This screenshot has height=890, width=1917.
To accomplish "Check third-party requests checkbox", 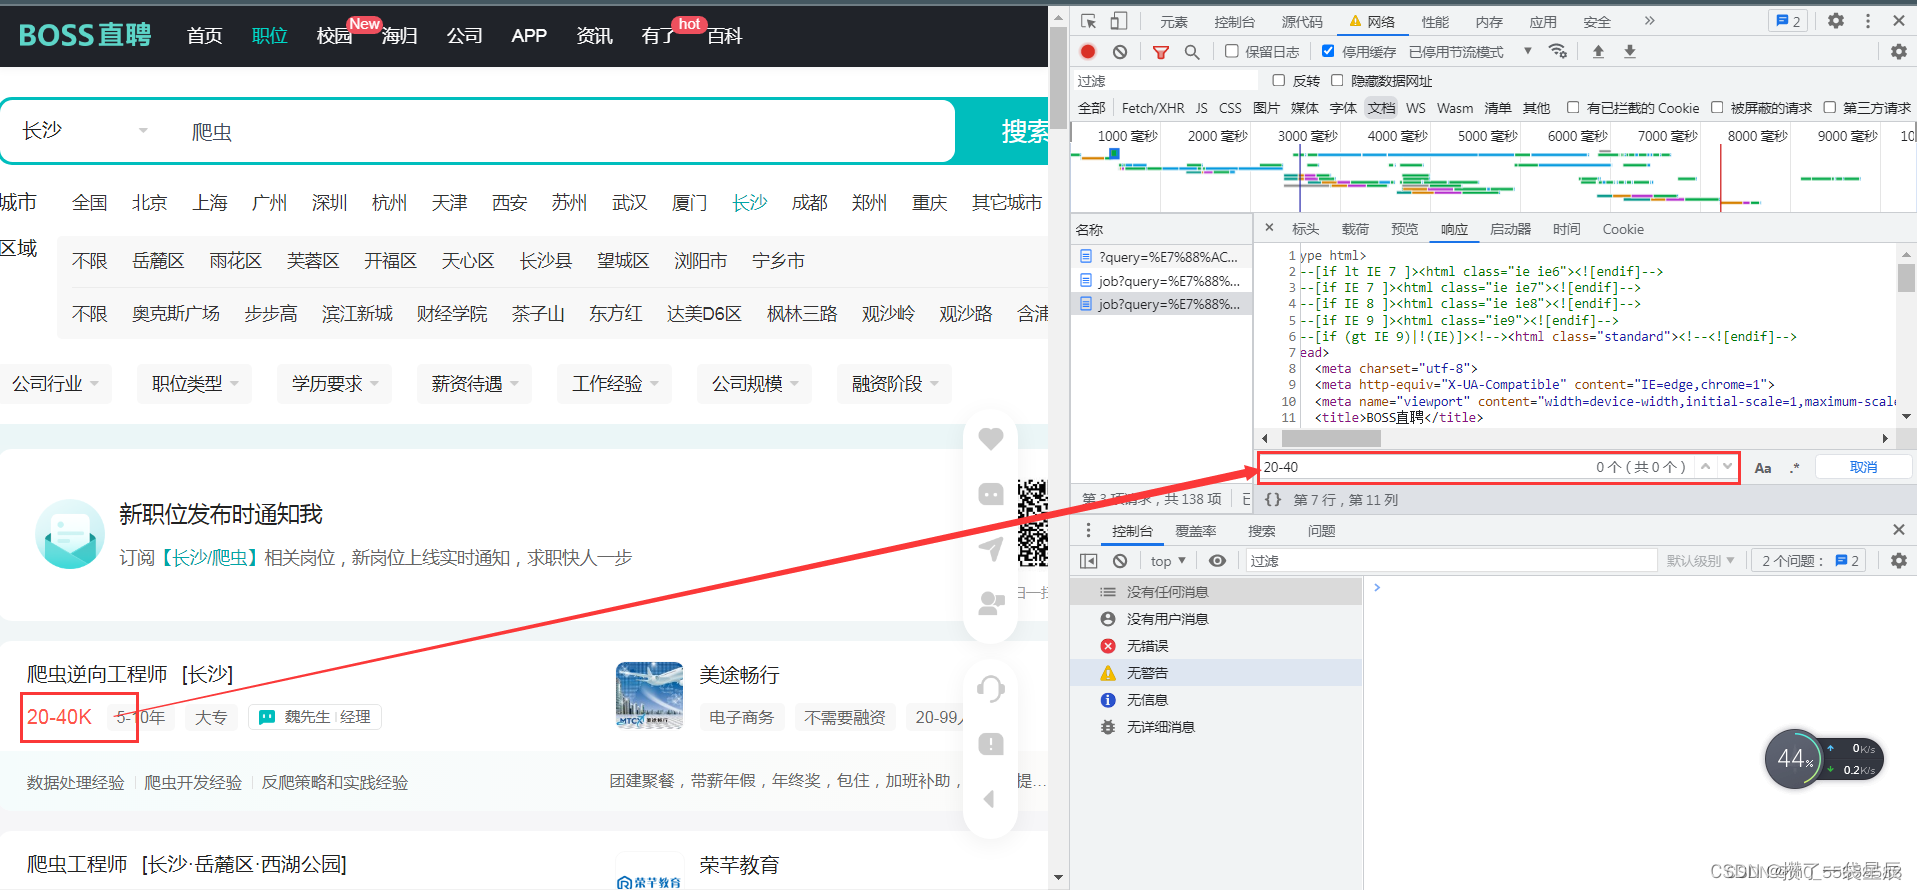I will tap(1830, 107).
